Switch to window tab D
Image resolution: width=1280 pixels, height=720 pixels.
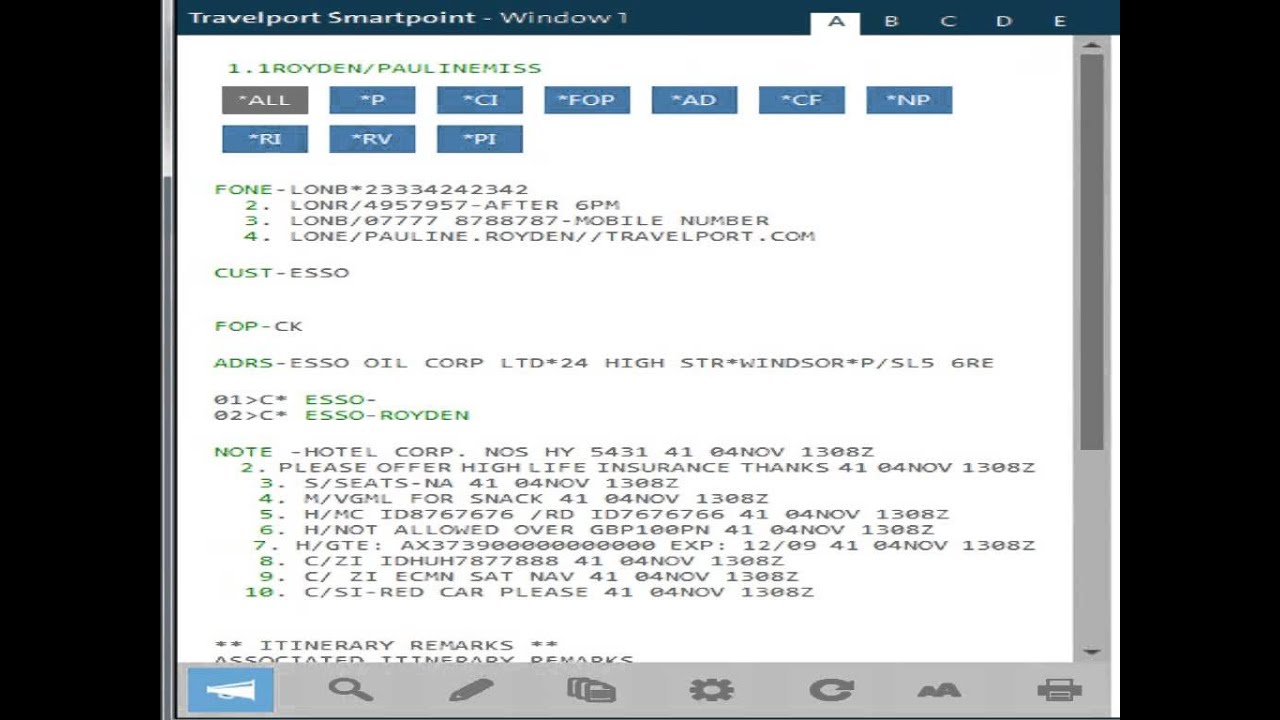tap(1004, 22)
